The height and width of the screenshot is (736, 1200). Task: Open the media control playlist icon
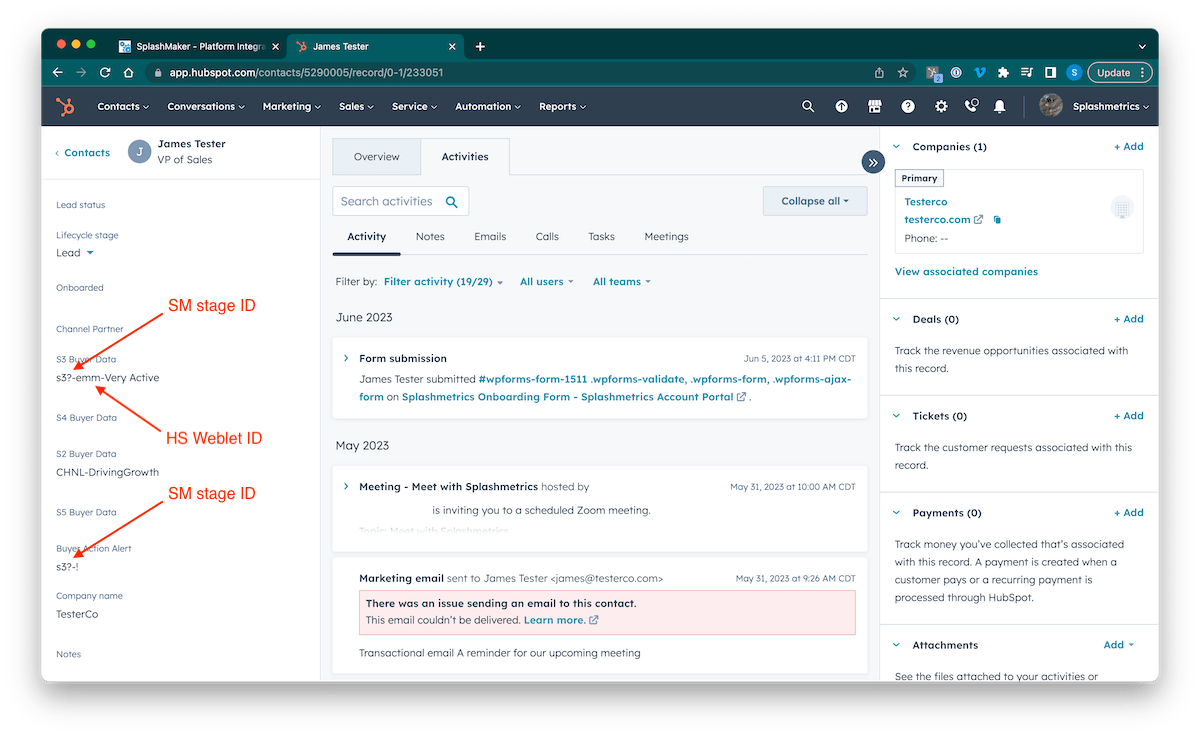[x=1027, y=72]
